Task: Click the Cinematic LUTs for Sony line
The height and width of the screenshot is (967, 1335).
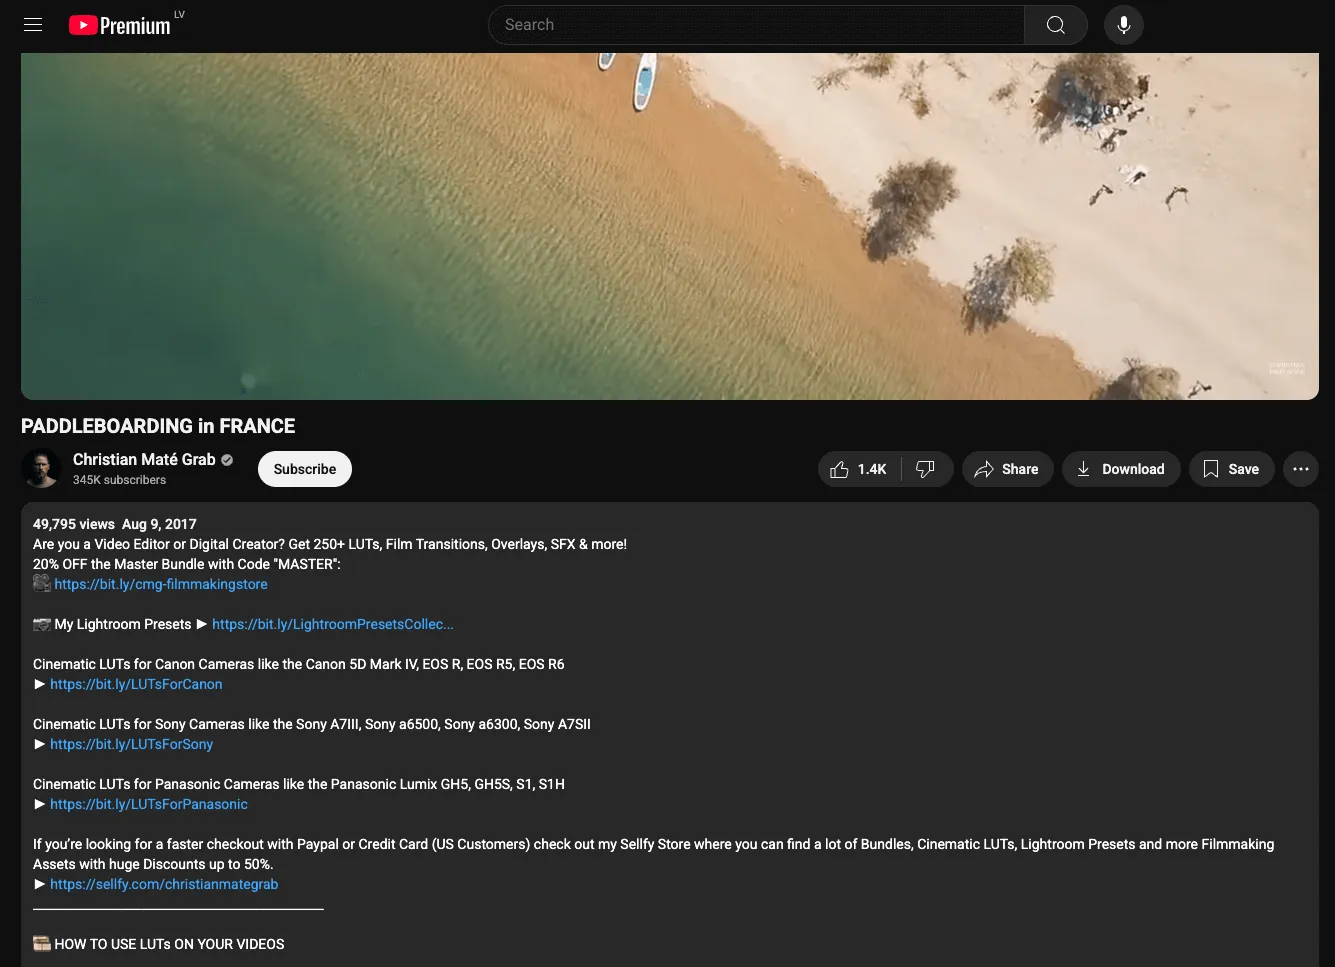Action: coord(312,724)
